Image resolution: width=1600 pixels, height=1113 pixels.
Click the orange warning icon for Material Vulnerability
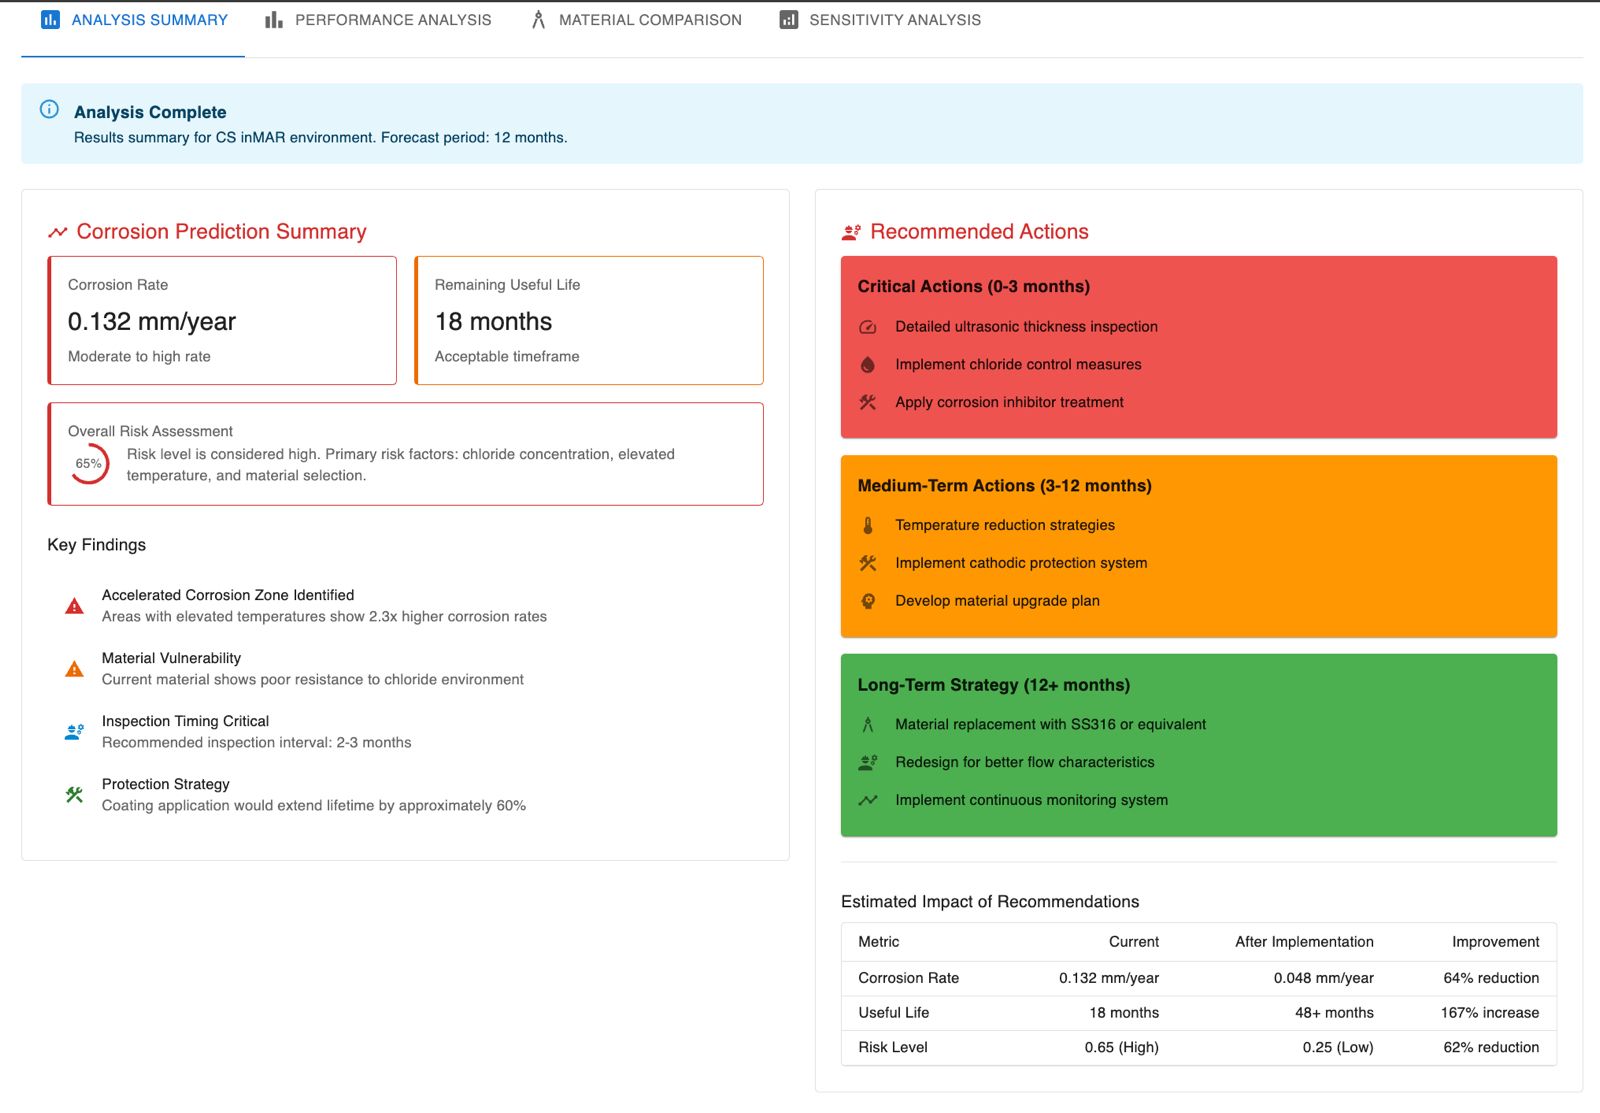tap(74, 669)
